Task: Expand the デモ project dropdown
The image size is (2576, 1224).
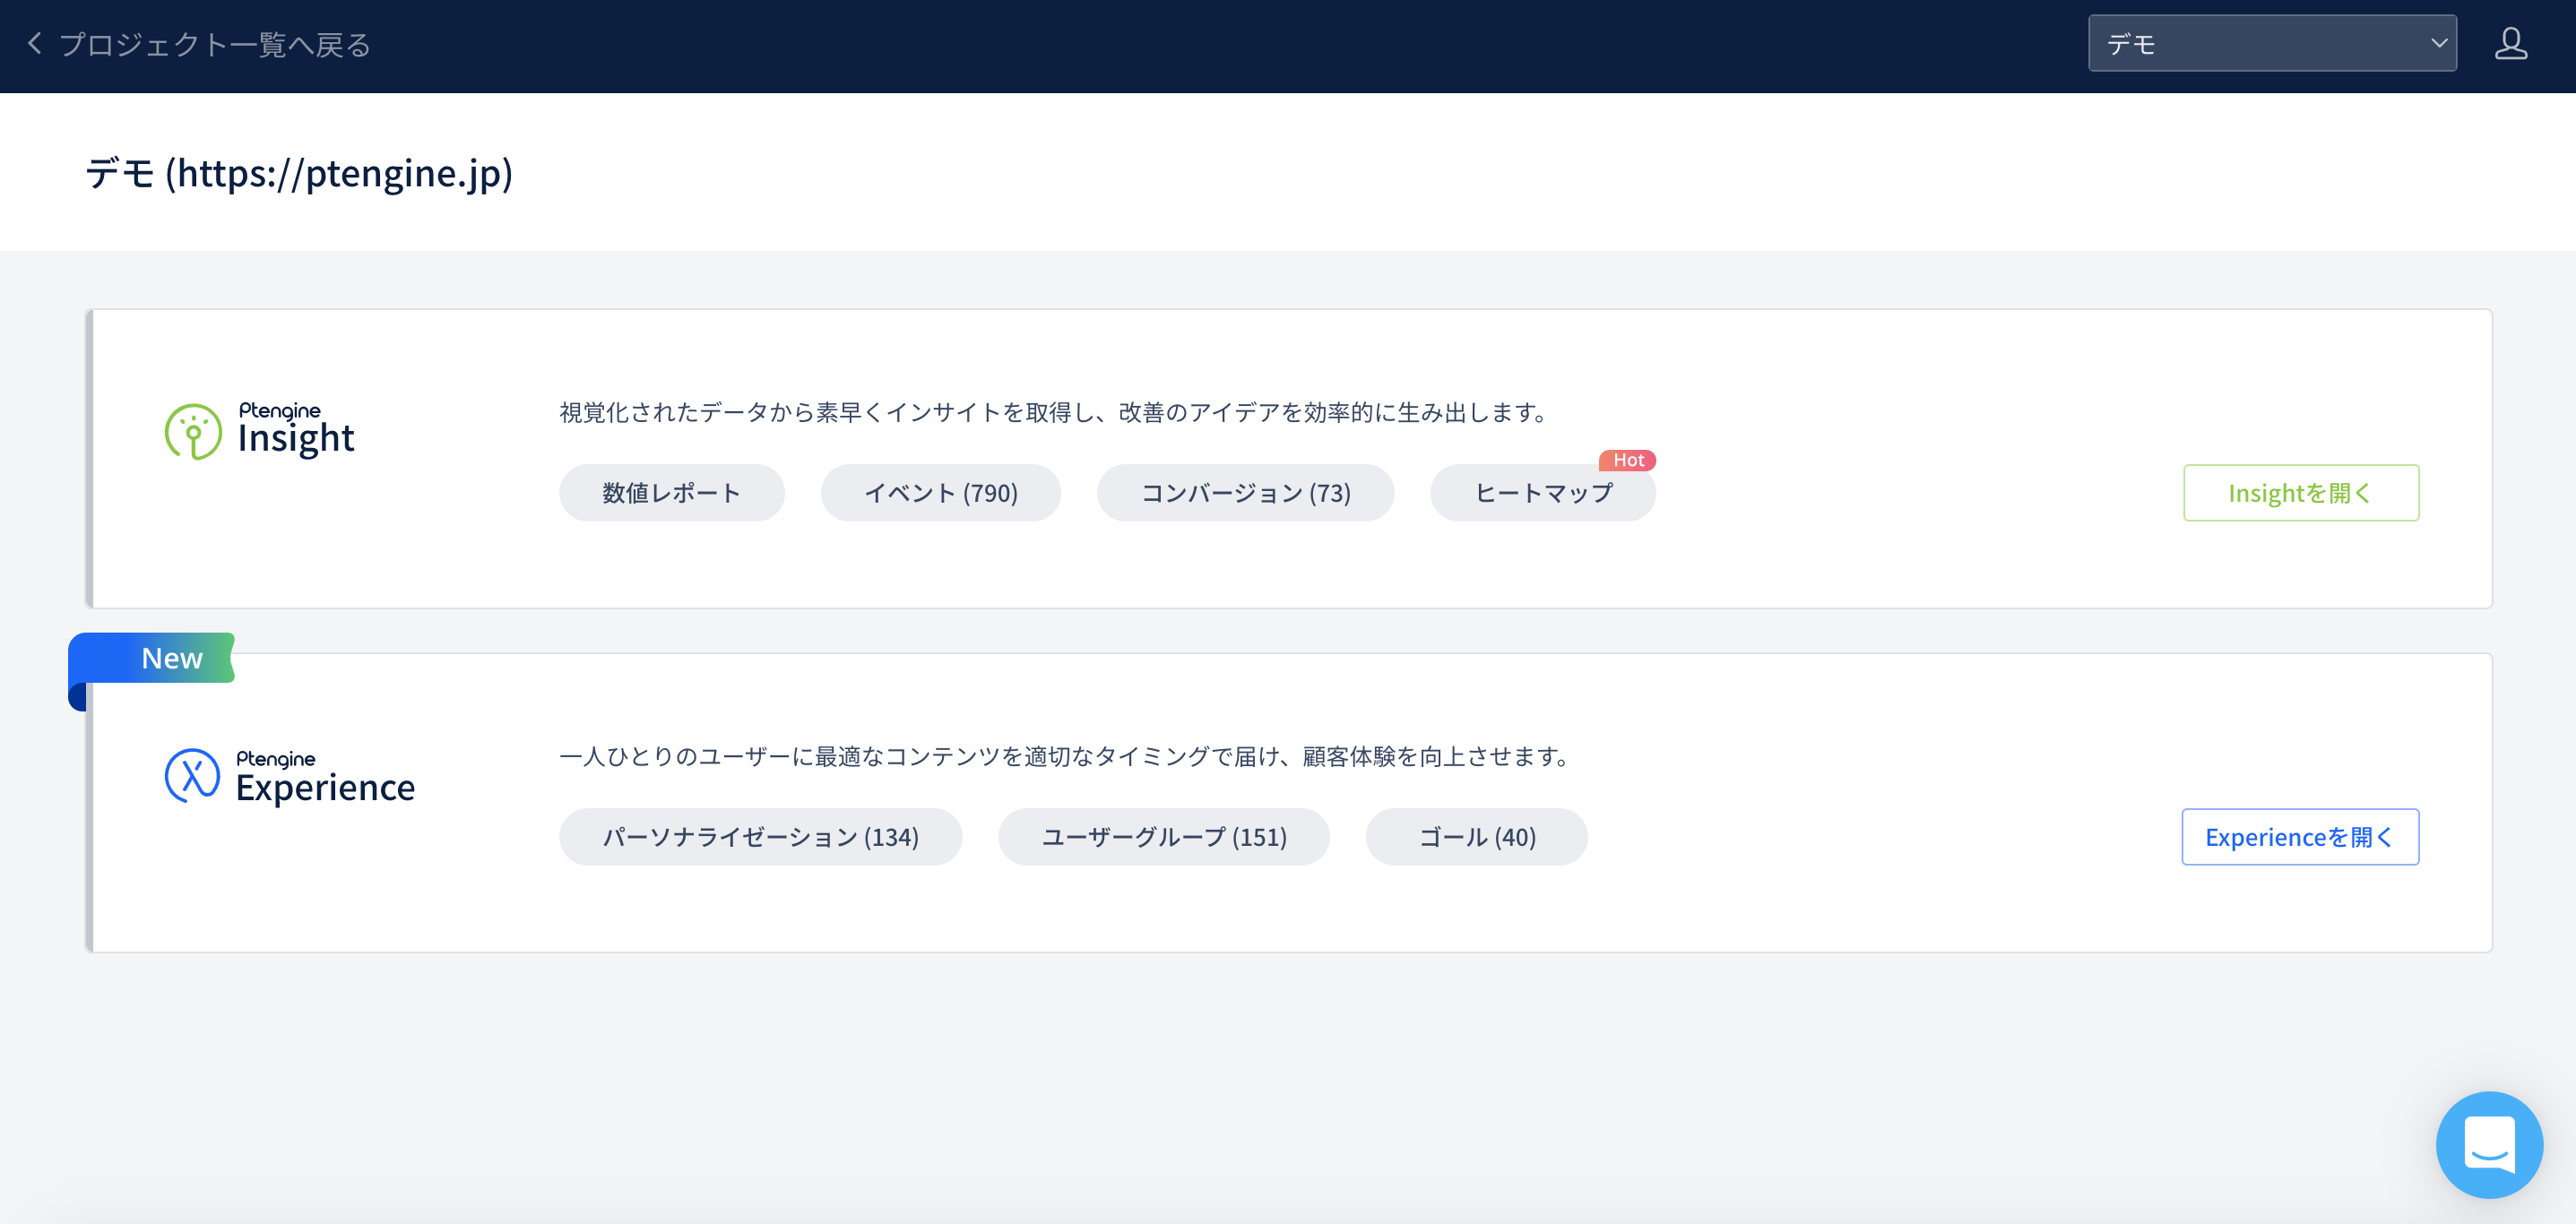Action: click(x=2271, y=44)
